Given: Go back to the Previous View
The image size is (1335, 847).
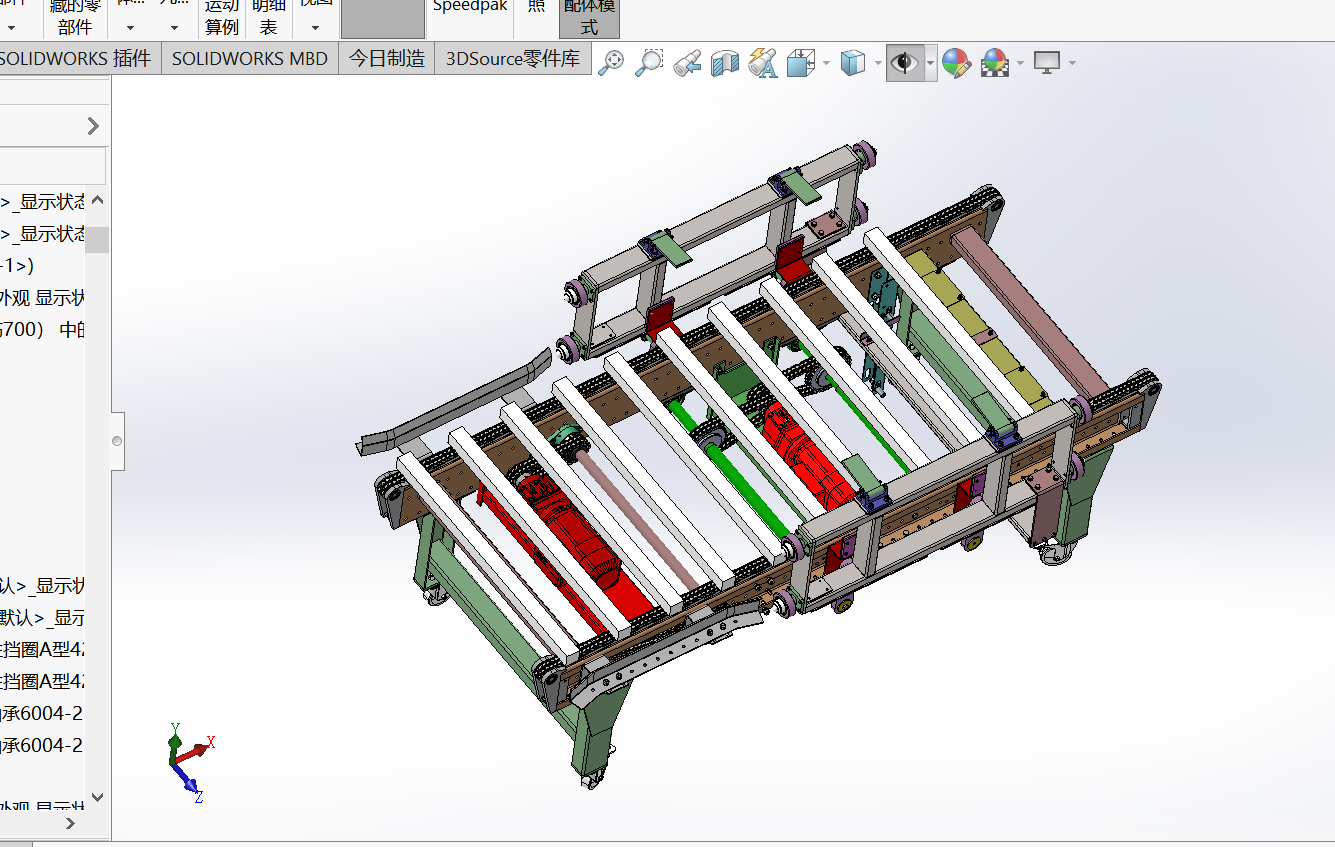Looking at the screenshot, I should click(687, 63).
